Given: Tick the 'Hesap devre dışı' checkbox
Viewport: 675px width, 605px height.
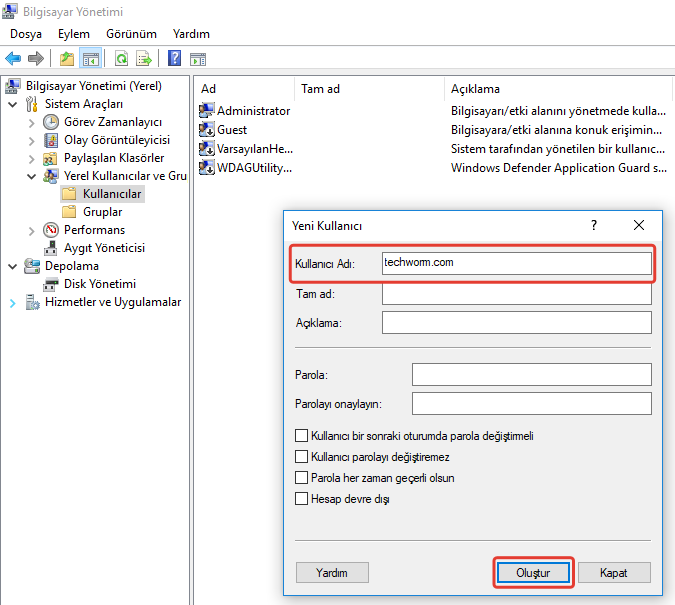Looking at the screenshot, I should click(x=302, y=499).
